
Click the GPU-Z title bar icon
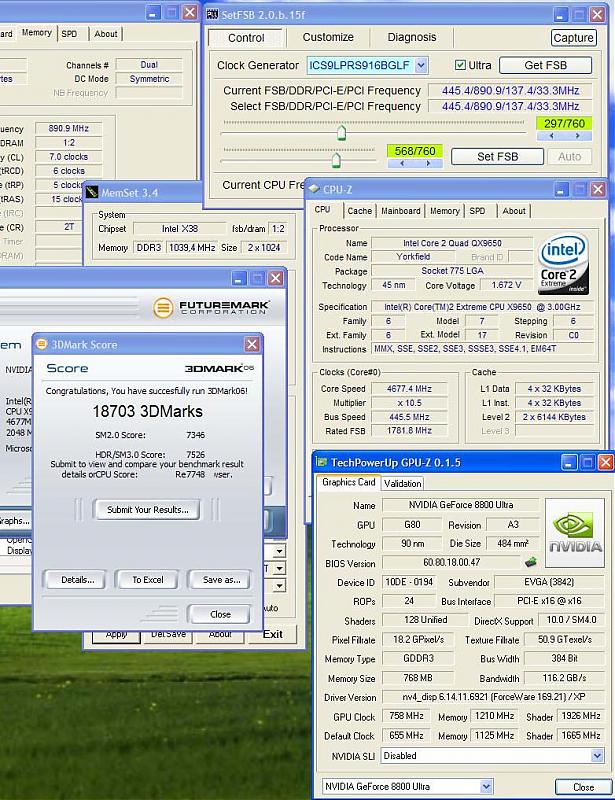point(322,462)
